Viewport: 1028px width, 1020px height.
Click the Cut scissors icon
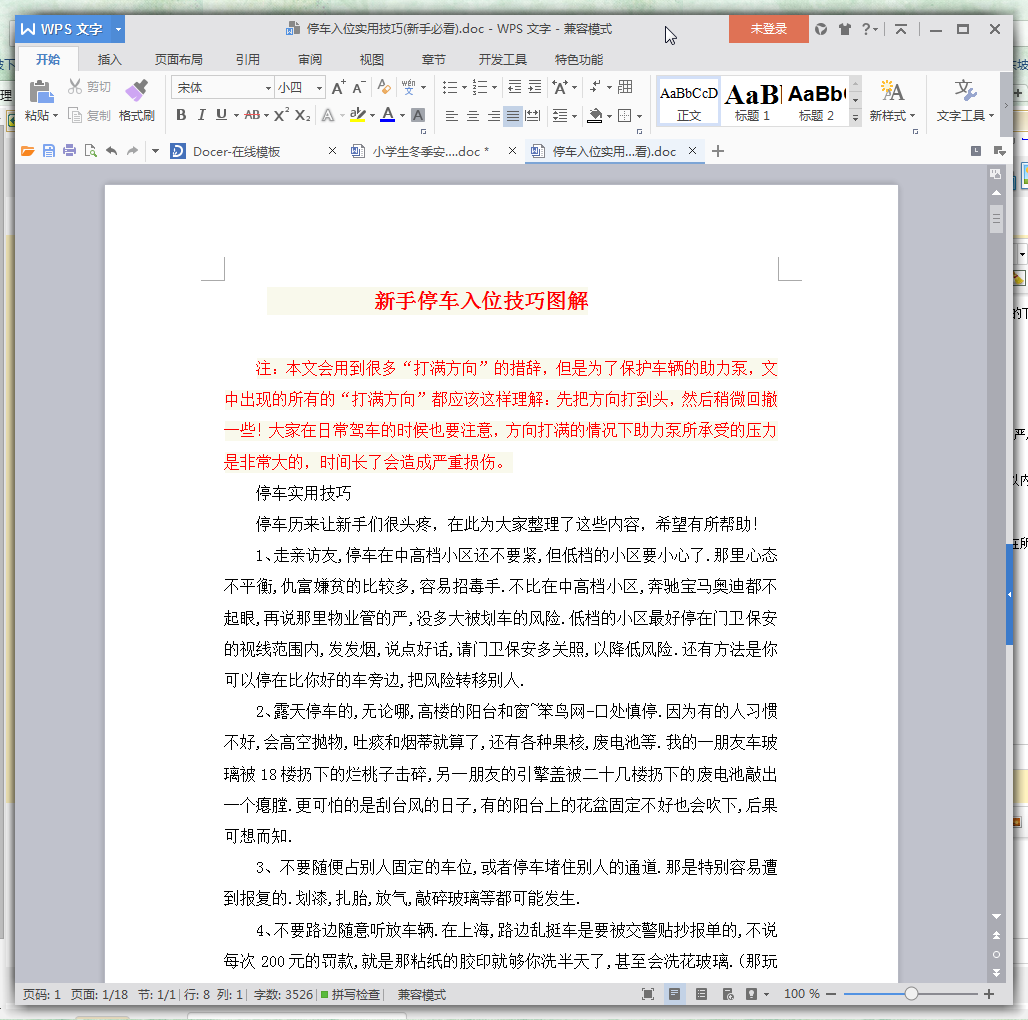[75, 87]
